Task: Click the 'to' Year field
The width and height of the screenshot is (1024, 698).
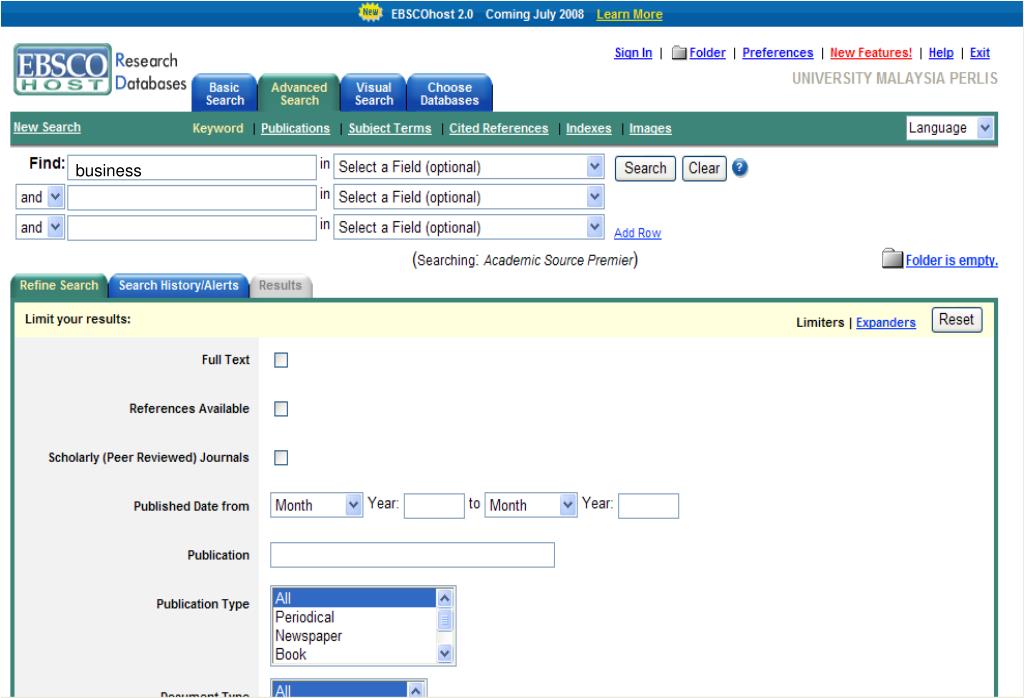Action: point(648,506)
